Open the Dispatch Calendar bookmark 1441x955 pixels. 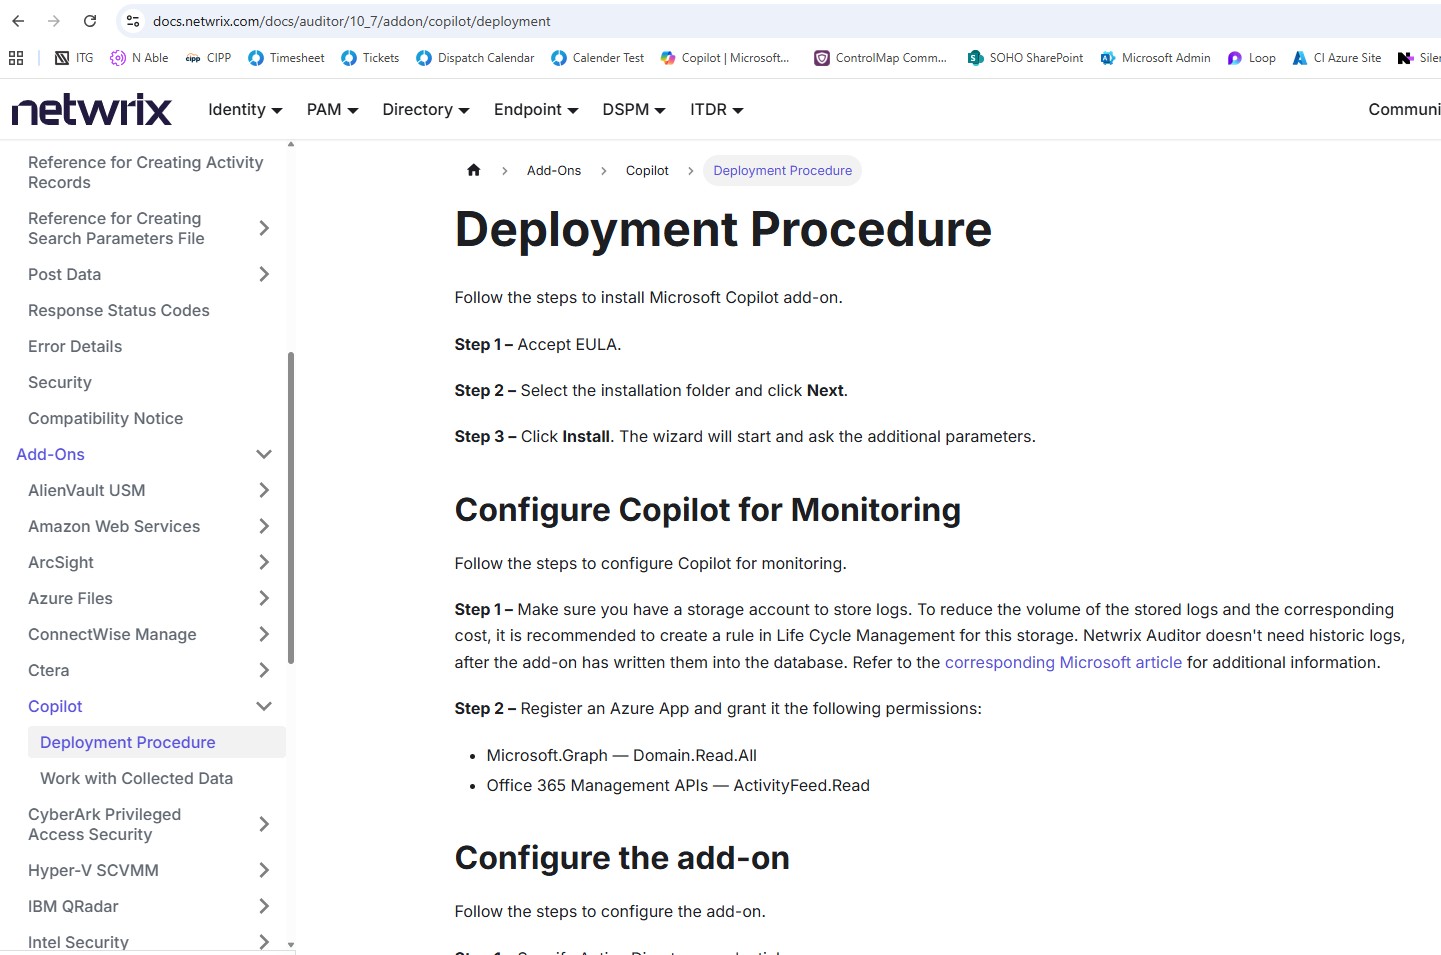coord(475,58)
